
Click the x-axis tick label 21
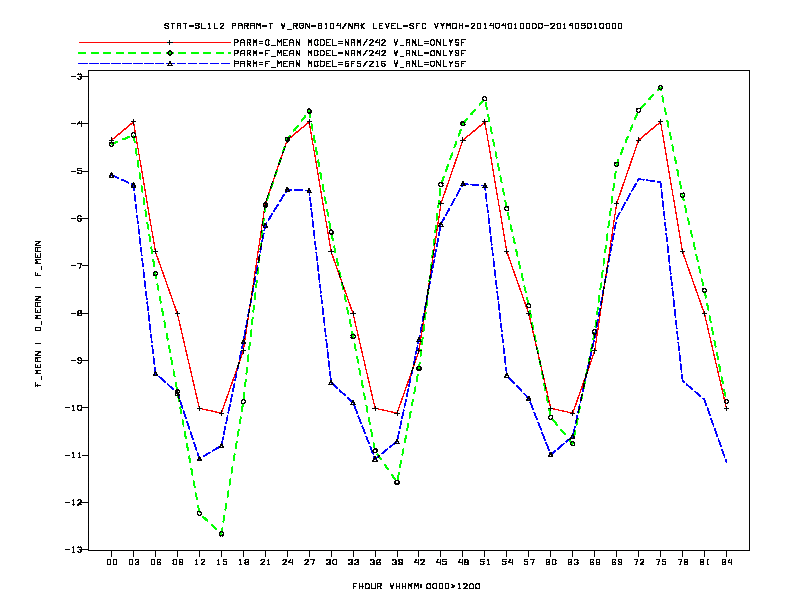pos(265,562)
